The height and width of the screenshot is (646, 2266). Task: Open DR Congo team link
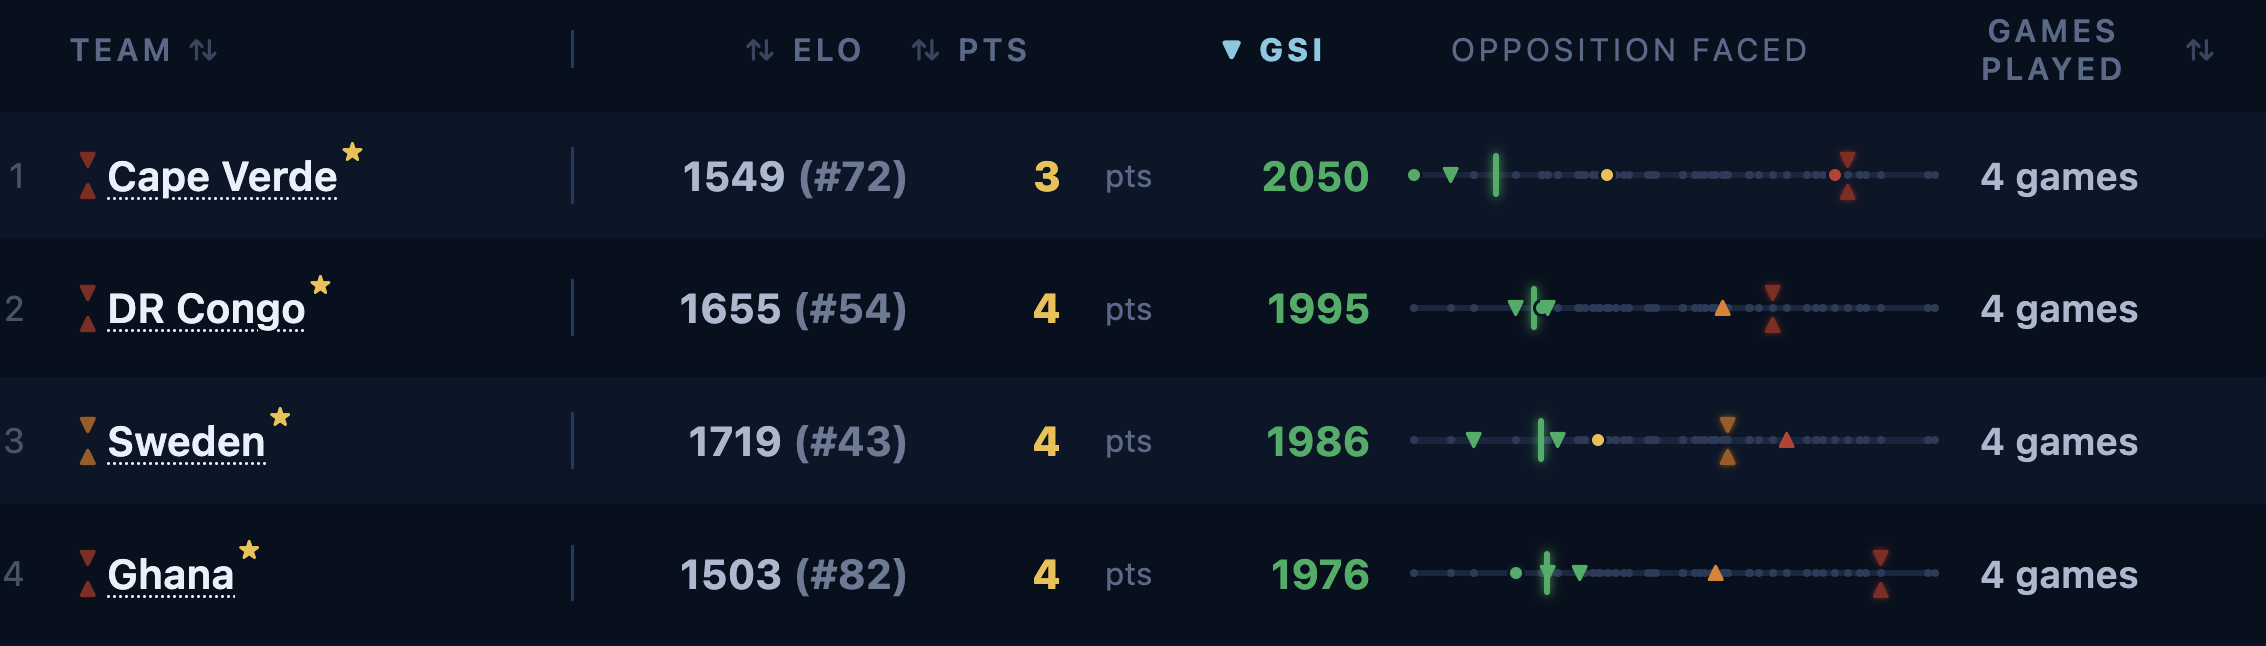click(206, 310)
